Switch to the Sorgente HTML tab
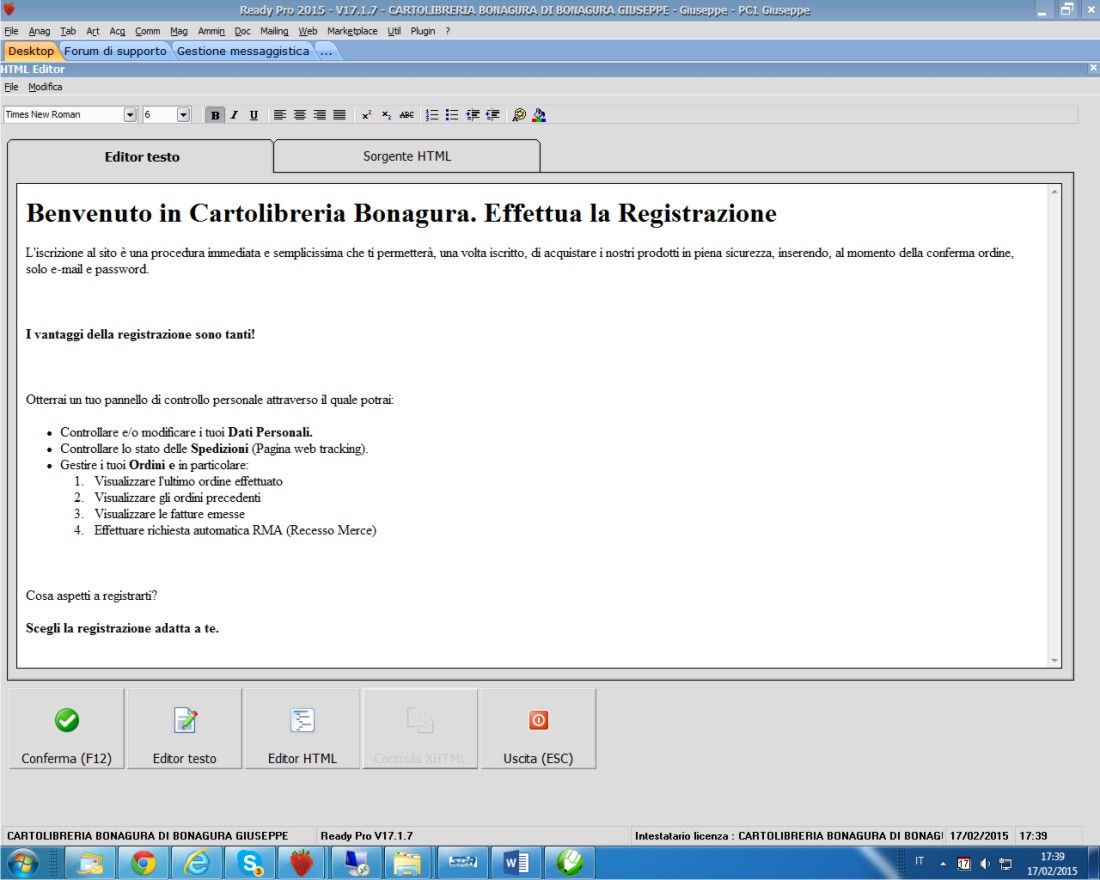The height and width of the screenshot is (880, 1100). [x=407, y=156]
